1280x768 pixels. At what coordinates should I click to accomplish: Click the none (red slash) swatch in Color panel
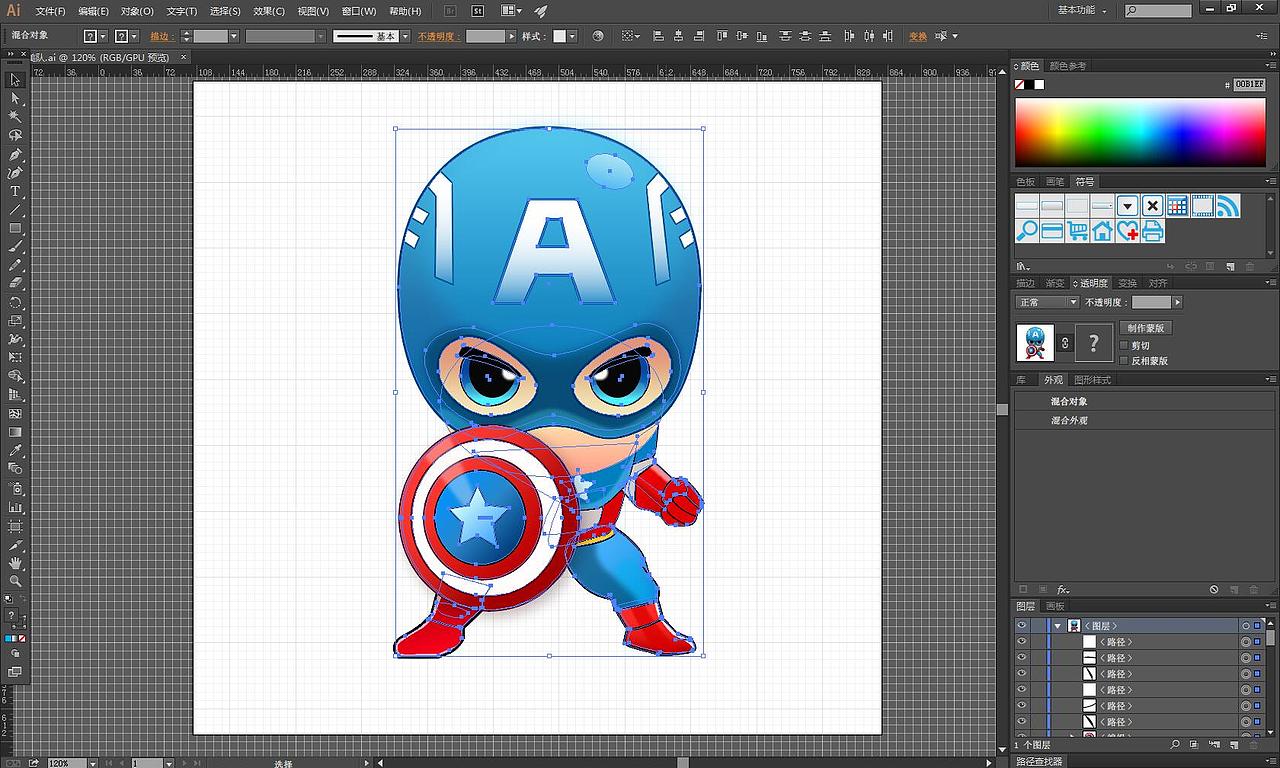(x=1019, y=85)
